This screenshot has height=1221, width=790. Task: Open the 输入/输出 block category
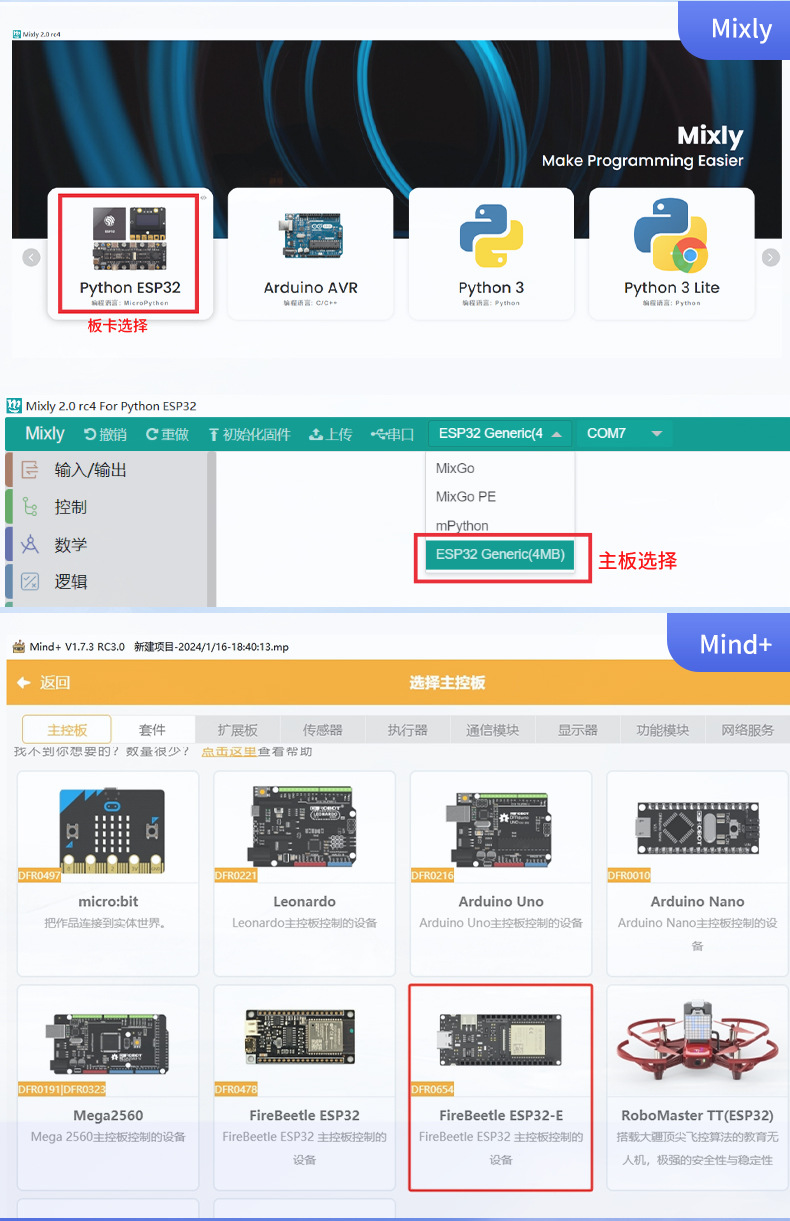91,470
